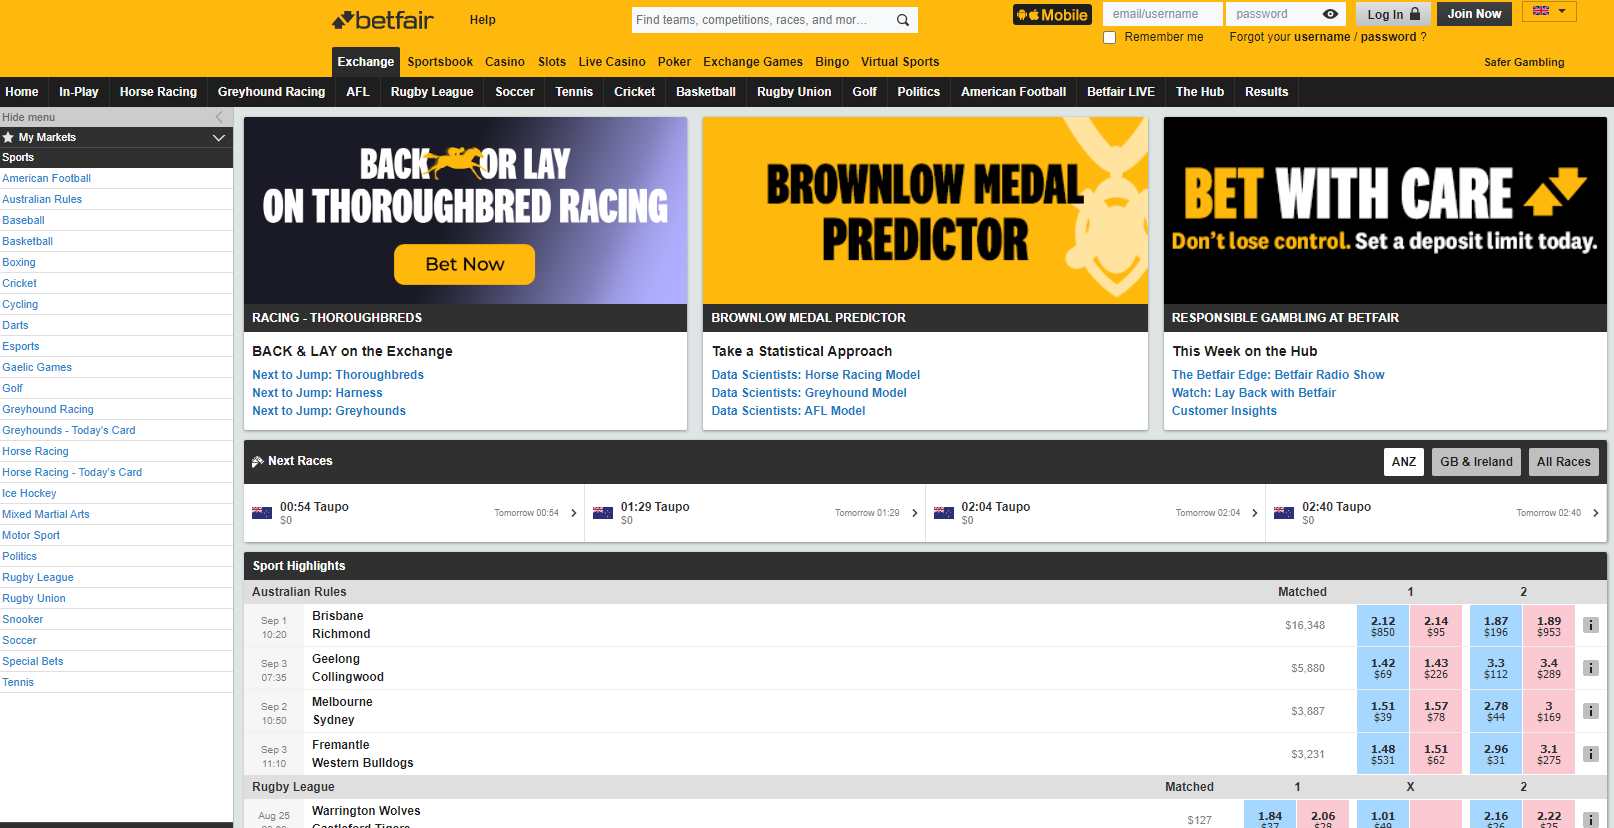The width and height of the screenshot is (1614, 828).
Task: Open Horse Racing in the top navigation bar
Action: (x=158, y=92)
